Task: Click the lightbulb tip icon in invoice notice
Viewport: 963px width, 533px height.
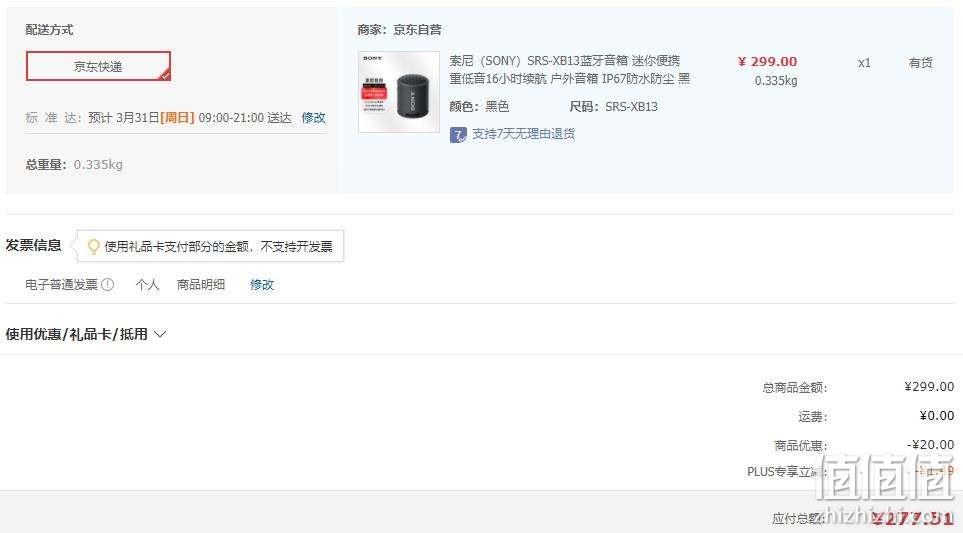Action: point(93,246)
